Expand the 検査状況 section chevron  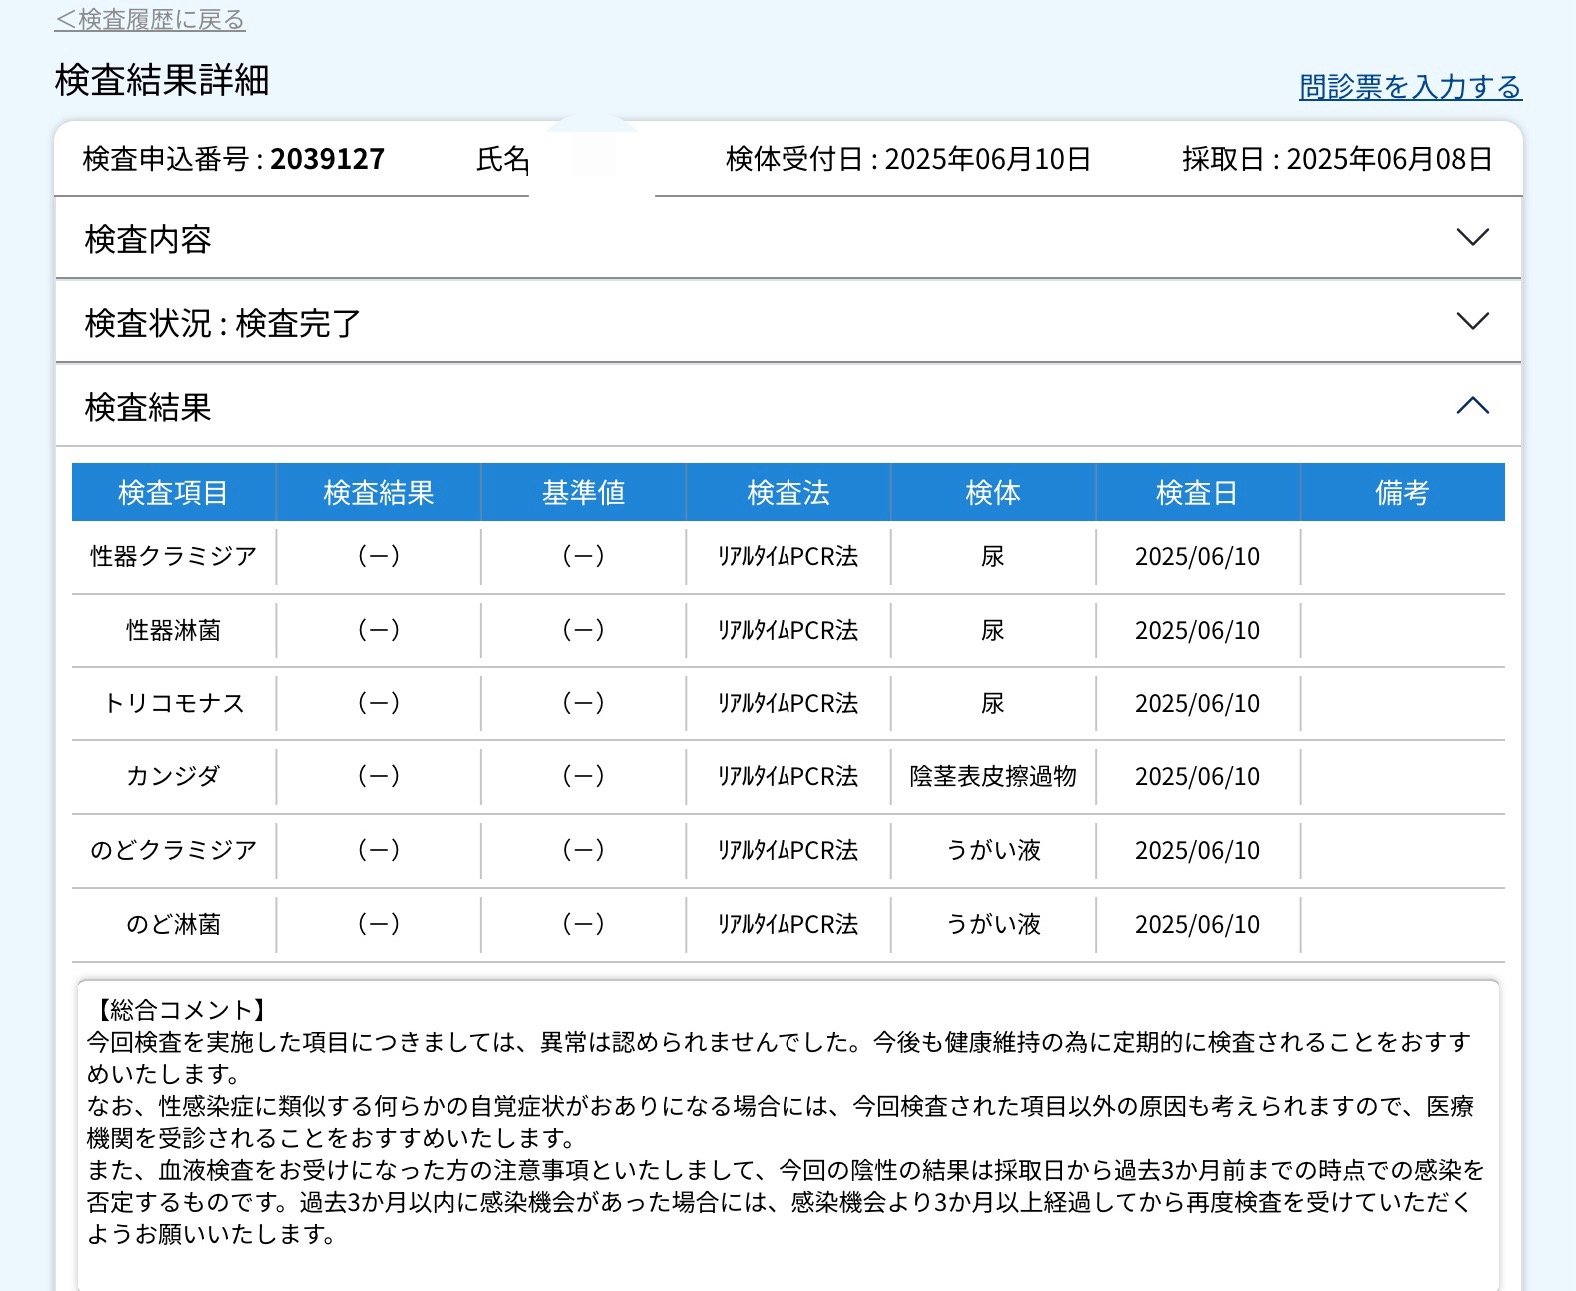1472,322
